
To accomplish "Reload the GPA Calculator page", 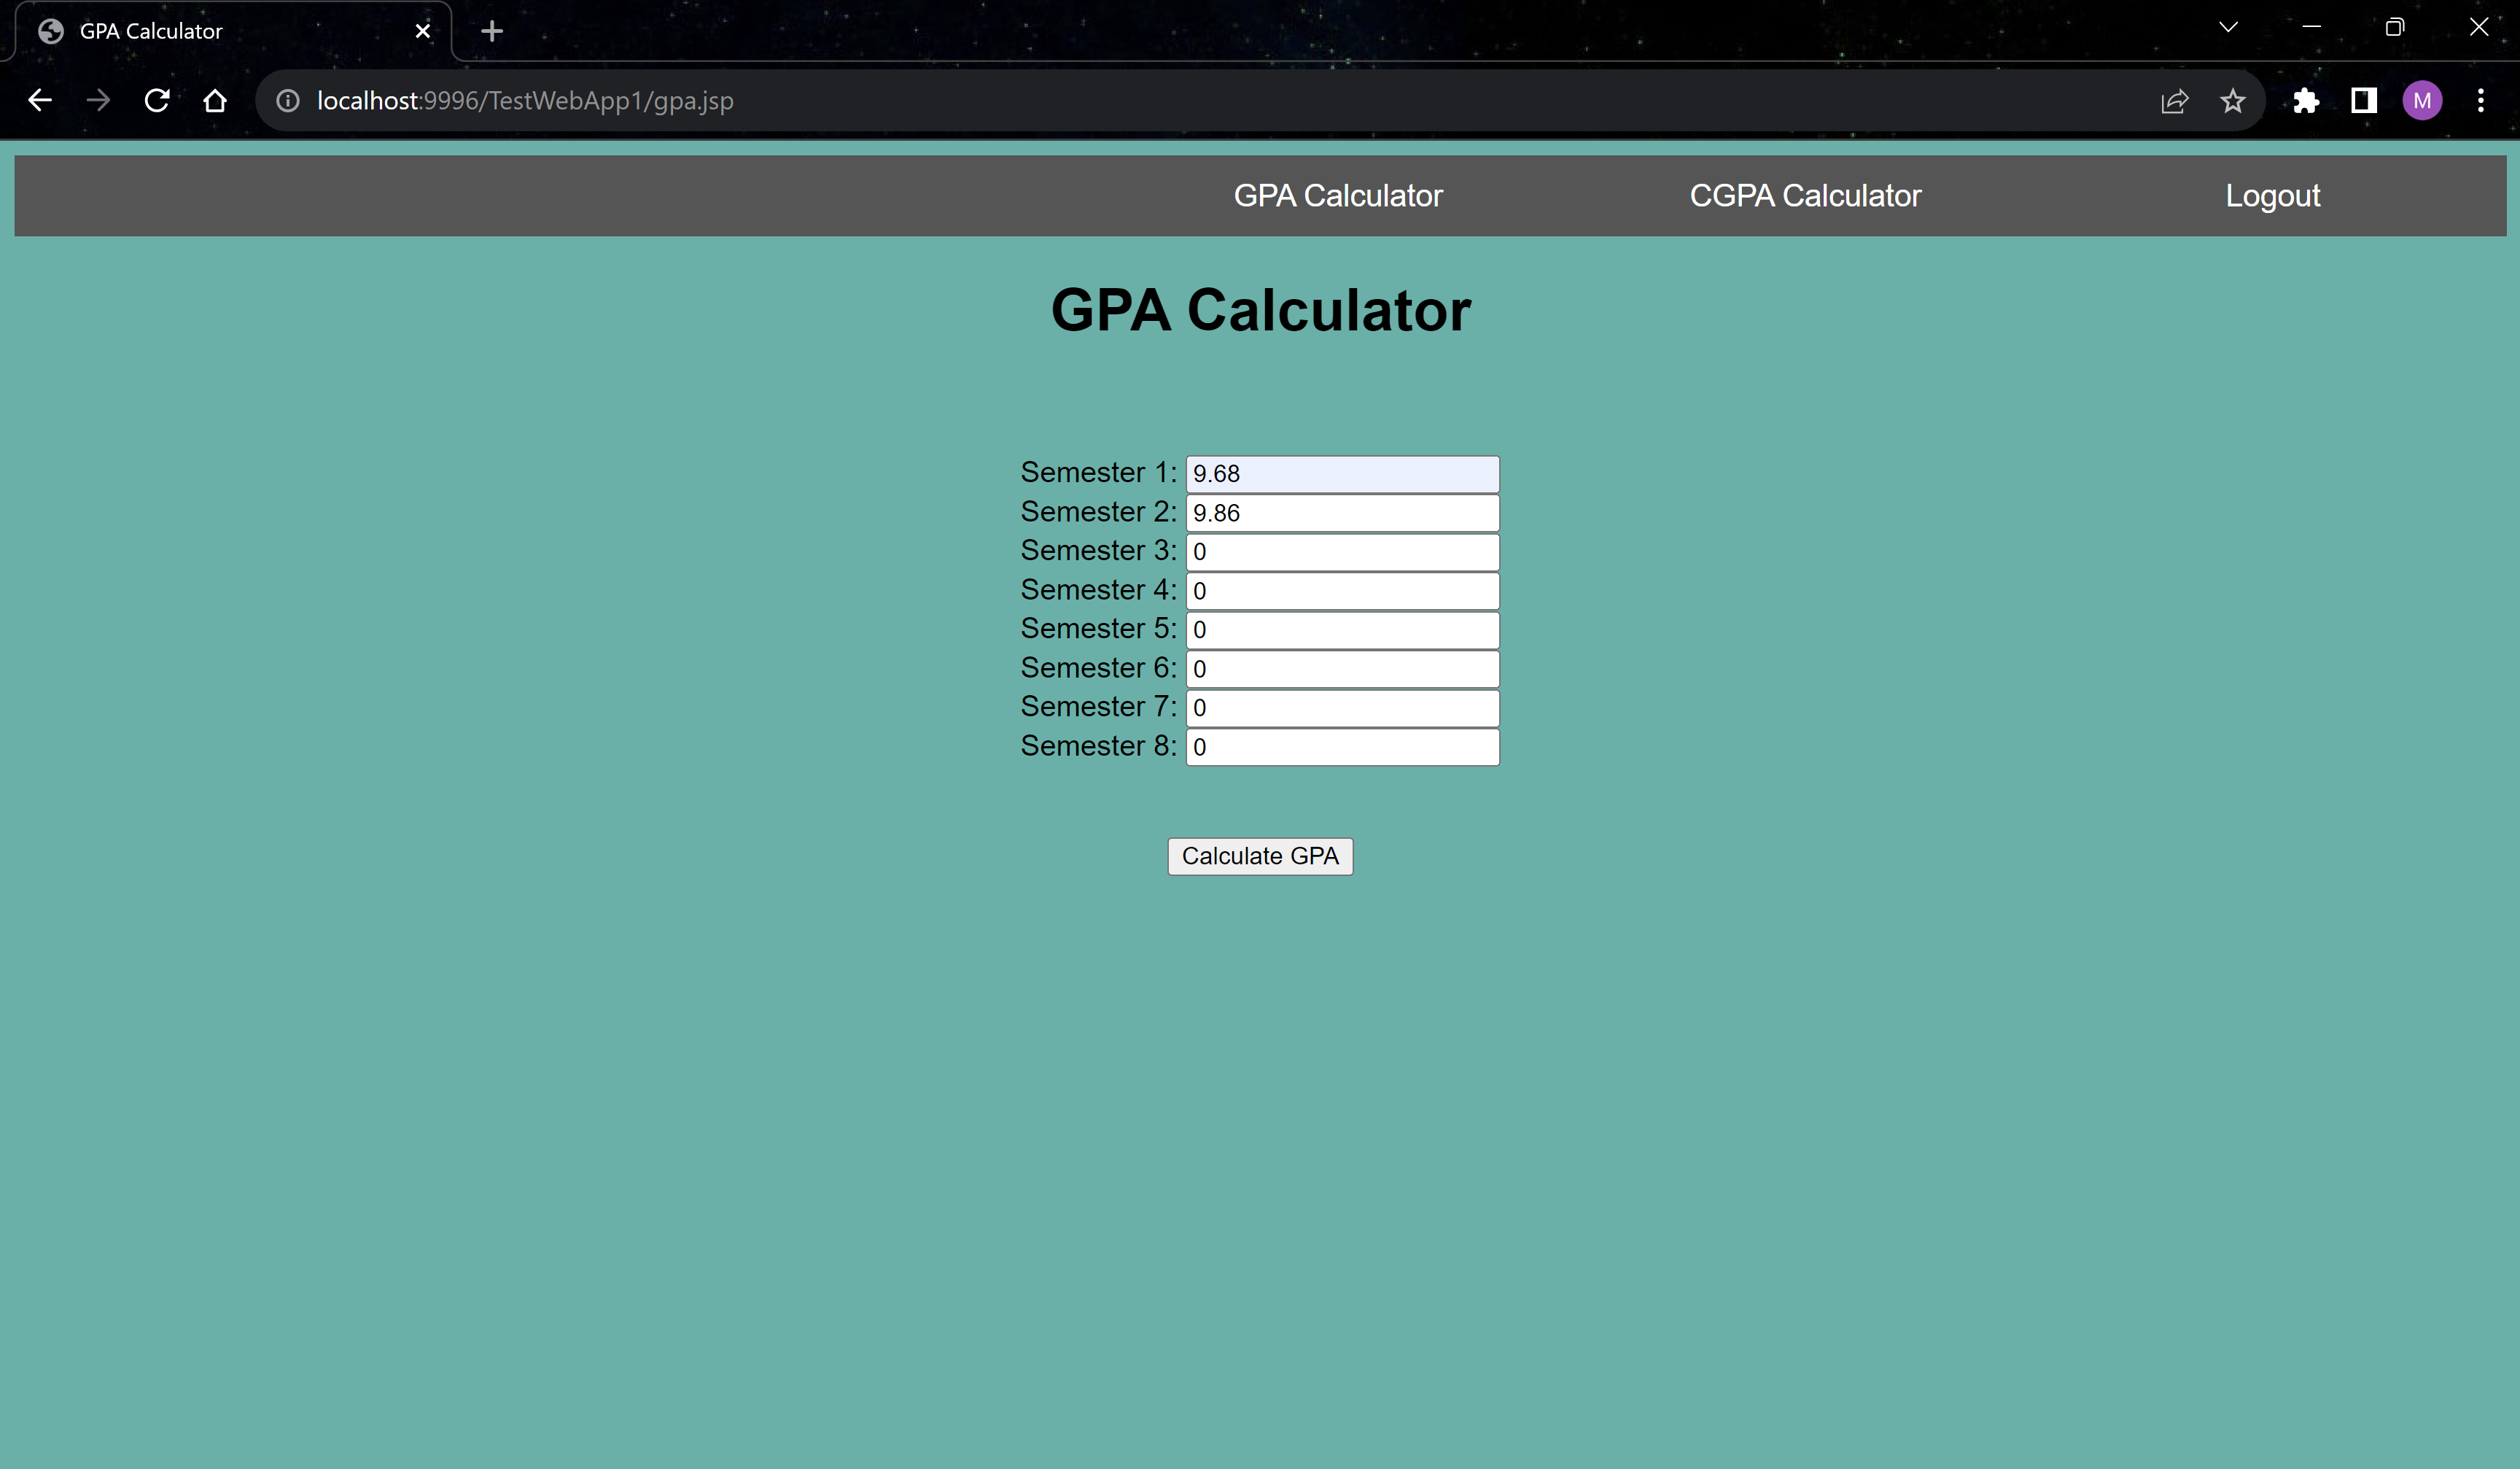I will (157, 100).
